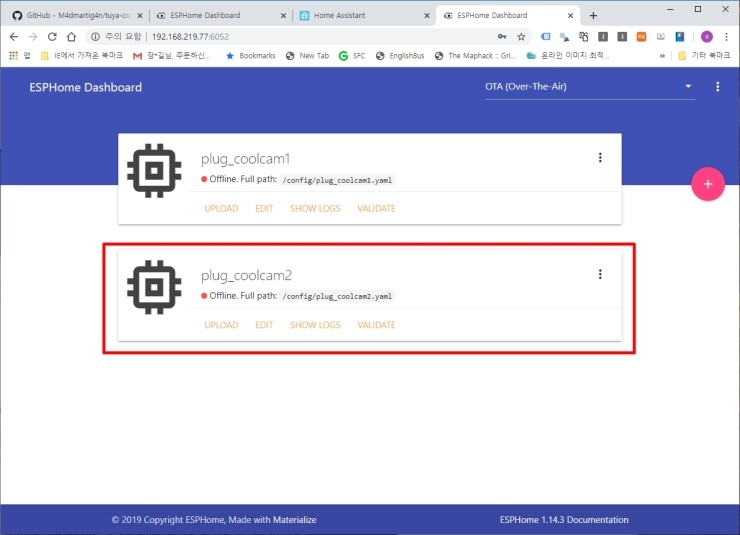
Task: Click the /config/plug_coolcam1.yaml path text
Action: [337, 180]
